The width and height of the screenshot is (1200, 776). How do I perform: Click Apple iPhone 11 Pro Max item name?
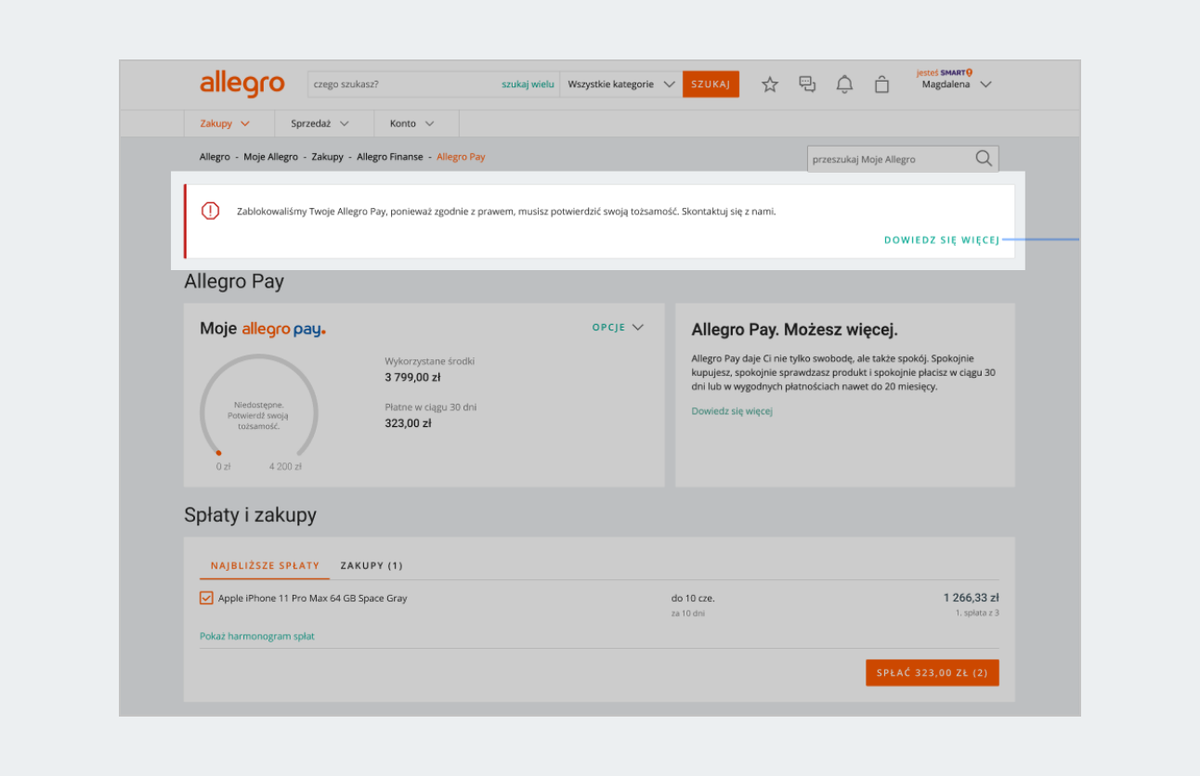313,598
